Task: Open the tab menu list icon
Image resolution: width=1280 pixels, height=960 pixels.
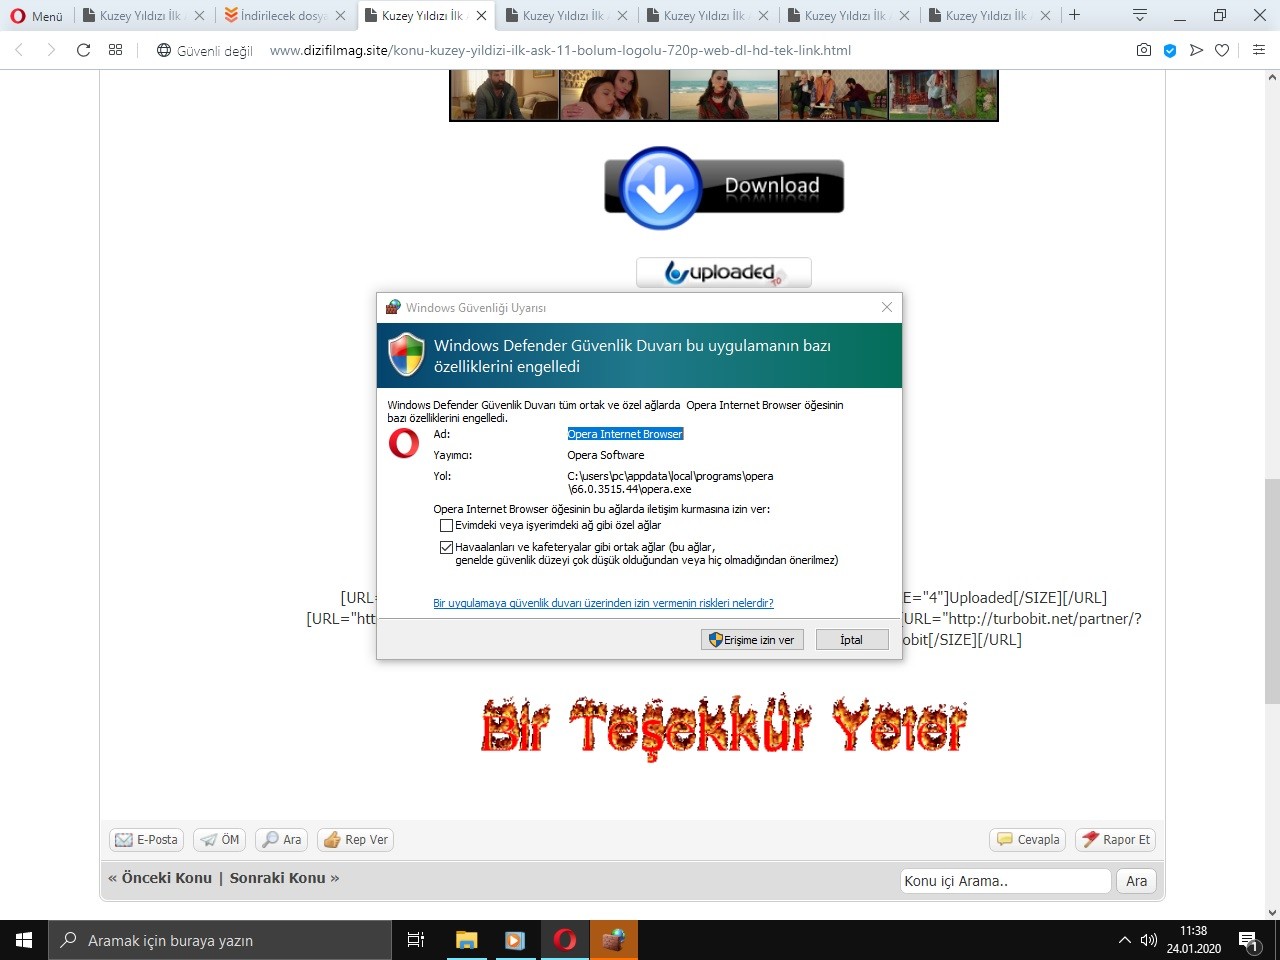Action: pyautogui.click(x=1139, y=15)
